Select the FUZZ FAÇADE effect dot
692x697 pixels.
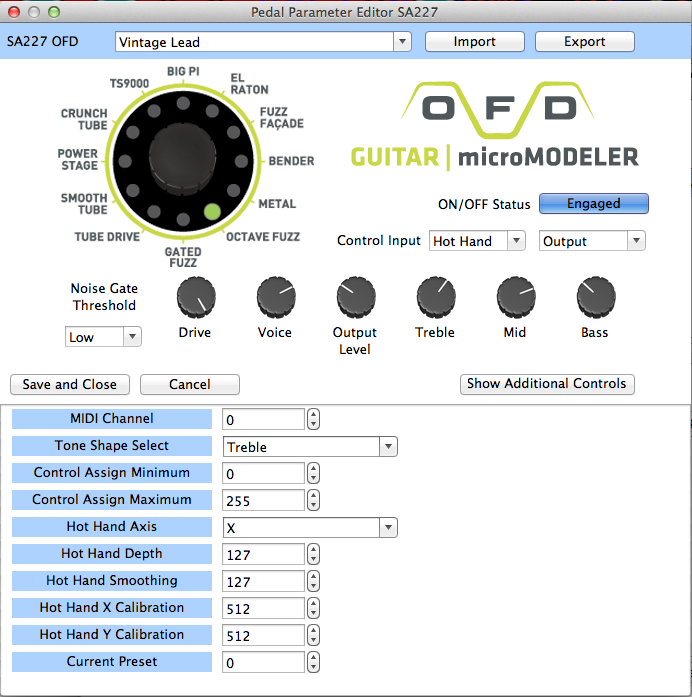[233, 132]
